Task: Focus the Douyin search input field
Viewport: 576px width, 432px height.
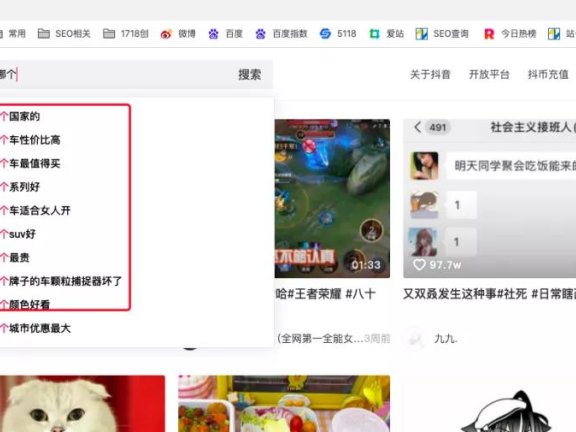Action: 114,75
